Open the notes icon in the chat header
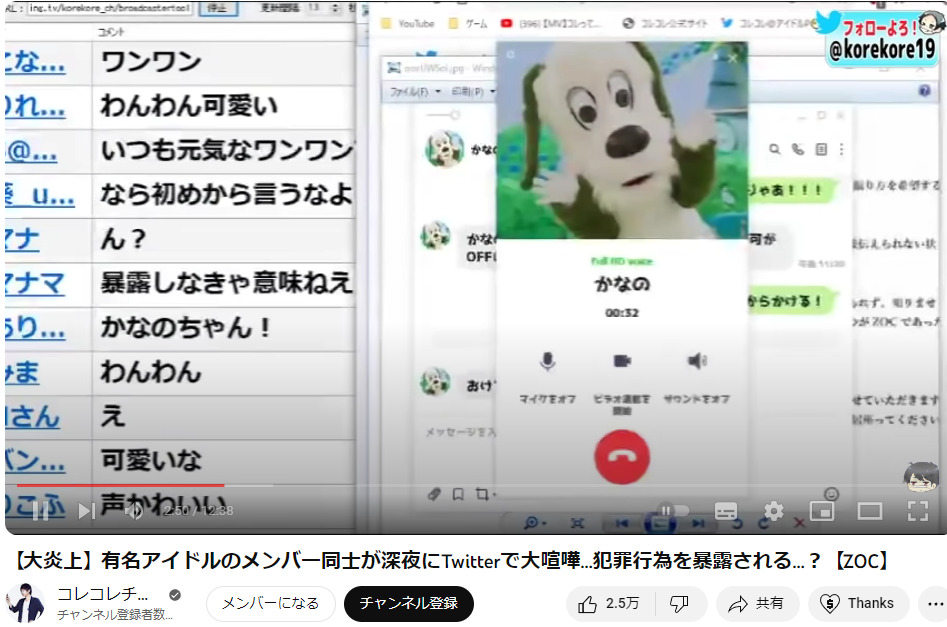947x627 pixels. [x=821, y=149]
